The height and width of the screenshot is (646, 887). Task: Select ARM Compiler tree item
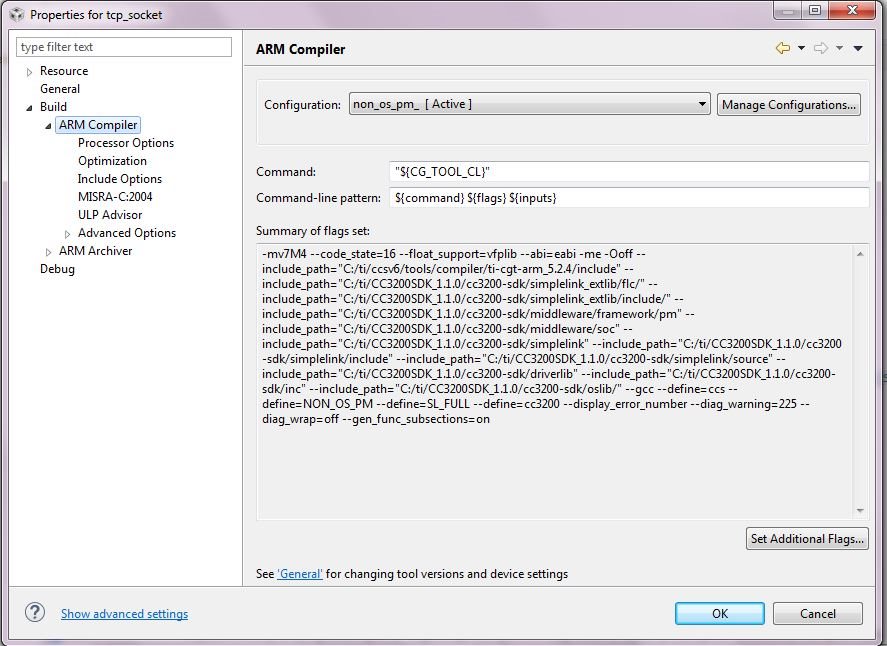pos(98,124)
